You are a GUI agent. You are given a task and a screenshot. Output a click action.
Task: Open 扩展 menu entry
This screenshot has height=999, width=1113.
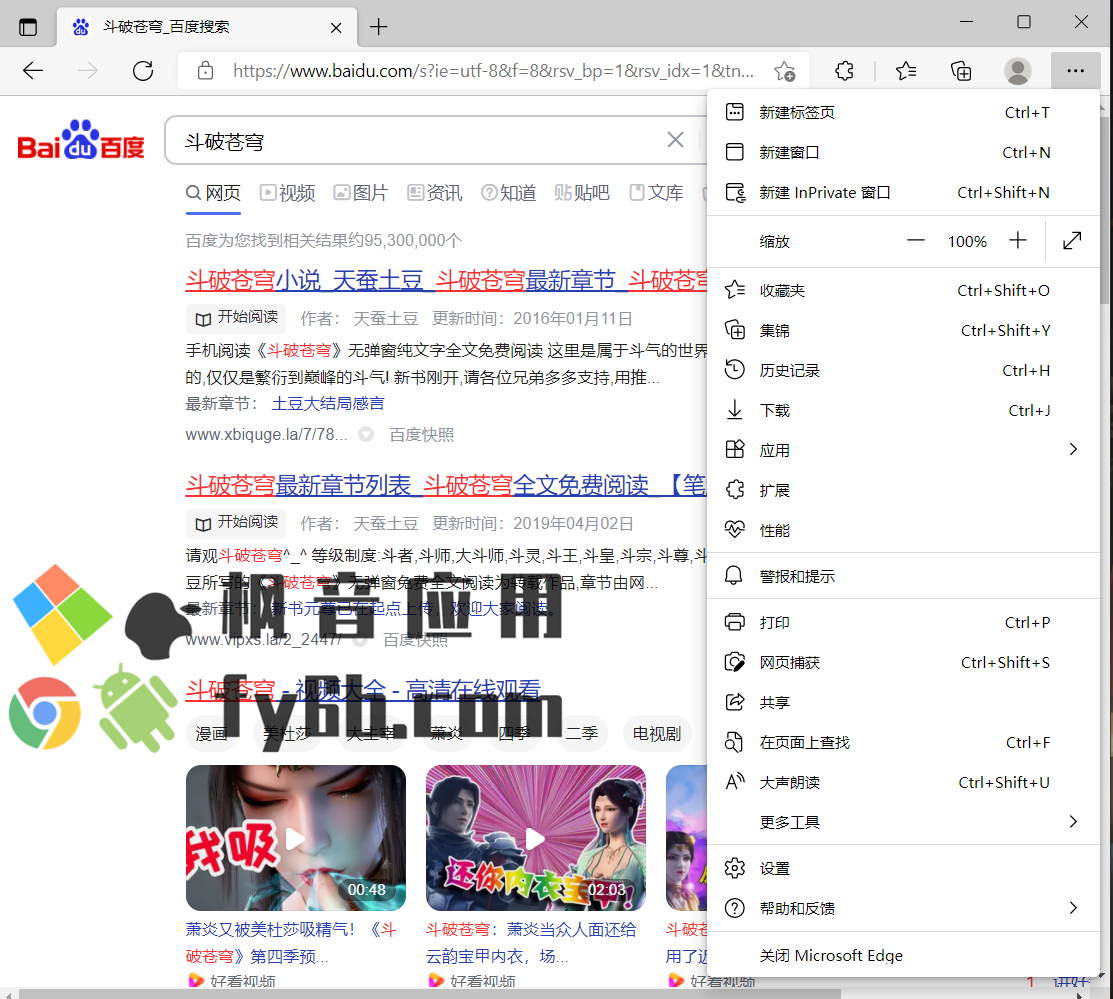click(x=903, y=491)
